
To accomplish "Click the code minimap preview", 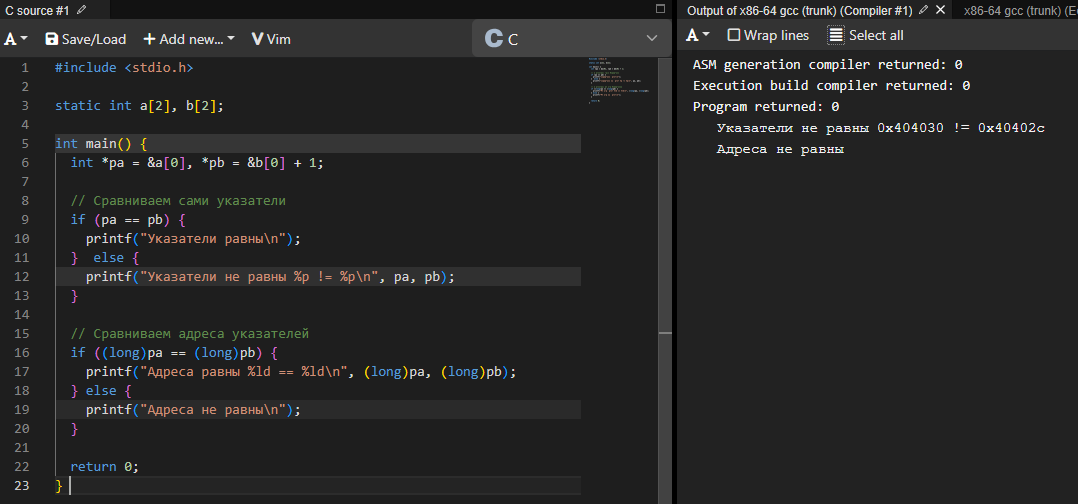I will point(619,80).
